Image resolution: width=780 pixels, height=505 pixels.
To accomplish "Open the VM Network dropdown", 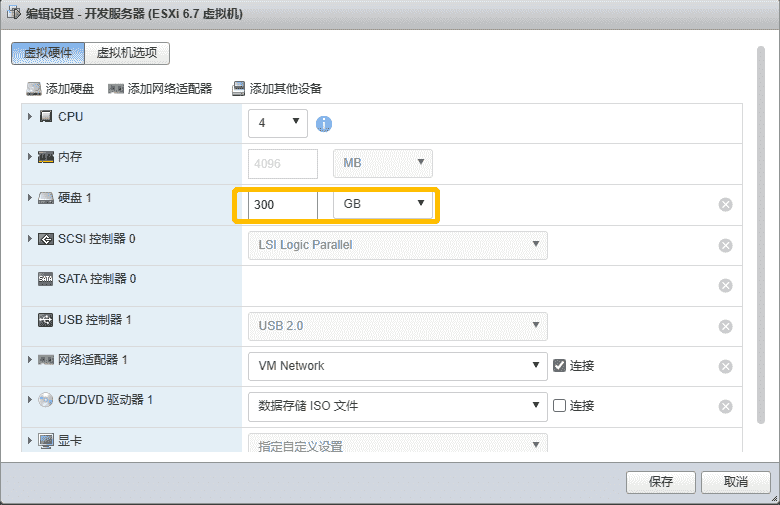I will (397, 365).
